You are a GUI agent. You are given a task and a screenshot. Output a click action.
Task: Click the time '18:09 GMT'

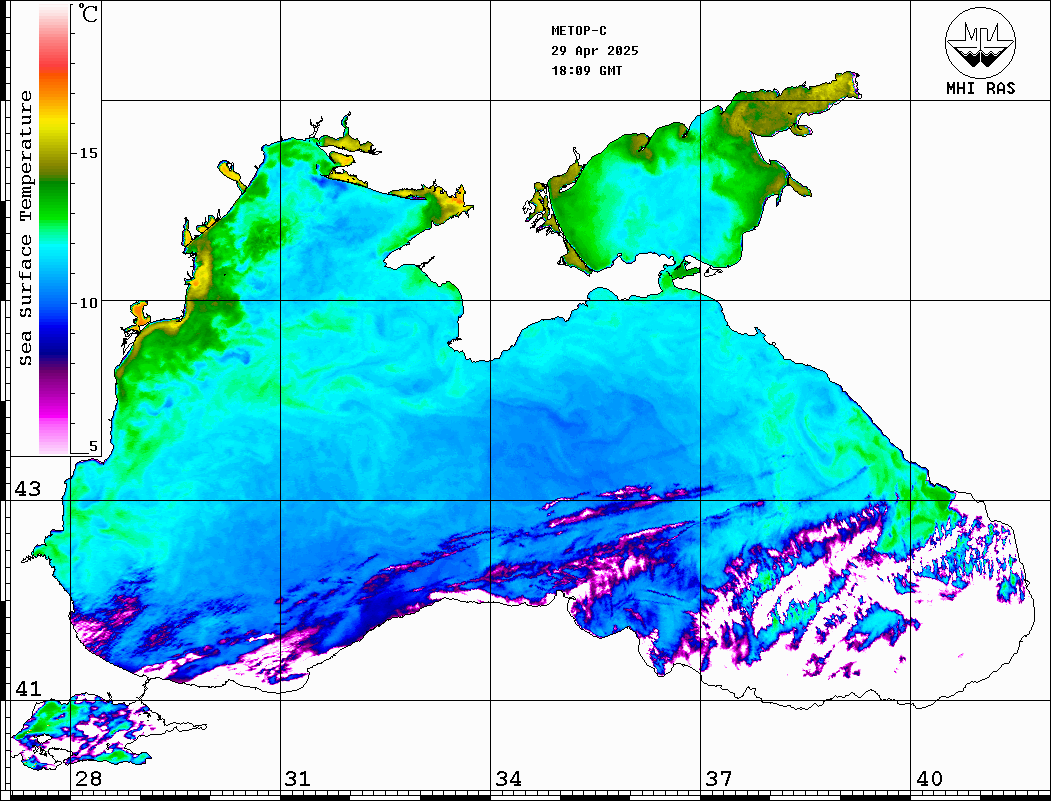(x=586, y=70)
